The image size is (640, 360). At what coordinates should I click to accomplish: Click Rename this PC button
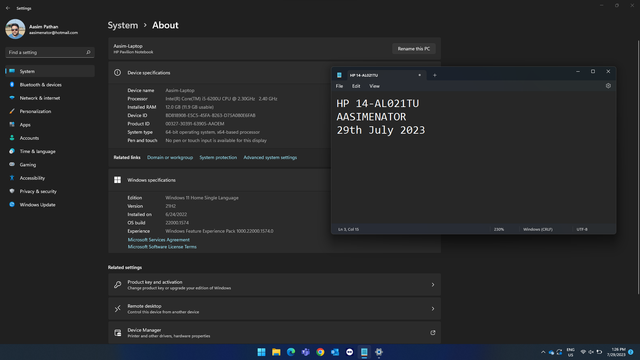(x=413, y=49)
